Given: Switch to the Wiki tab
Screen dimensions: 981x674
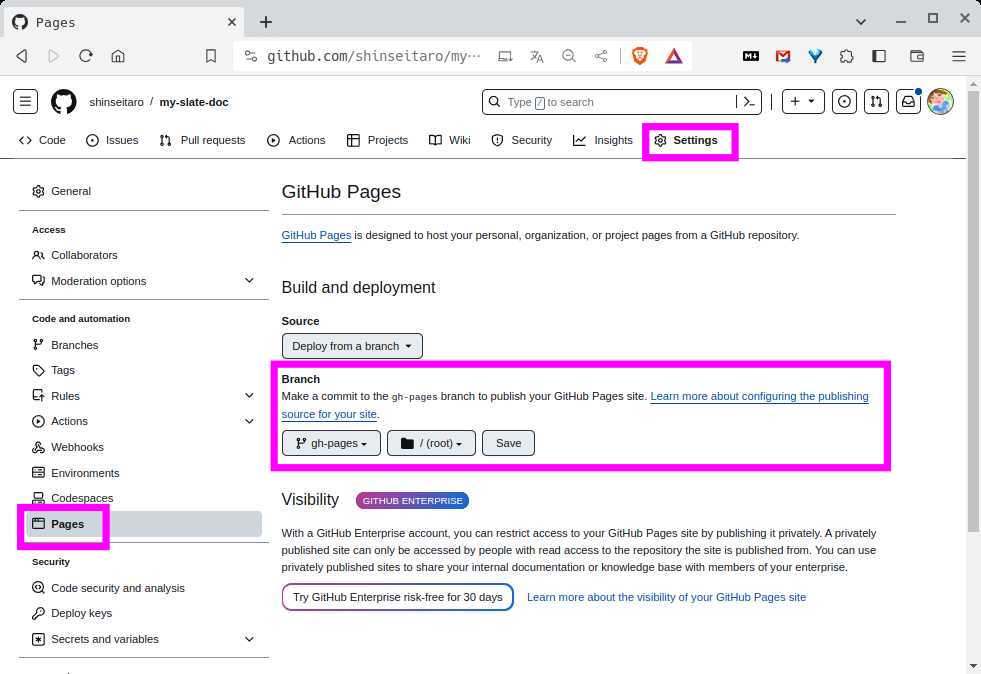Looking at the screenshot, I should coord(450,140).
